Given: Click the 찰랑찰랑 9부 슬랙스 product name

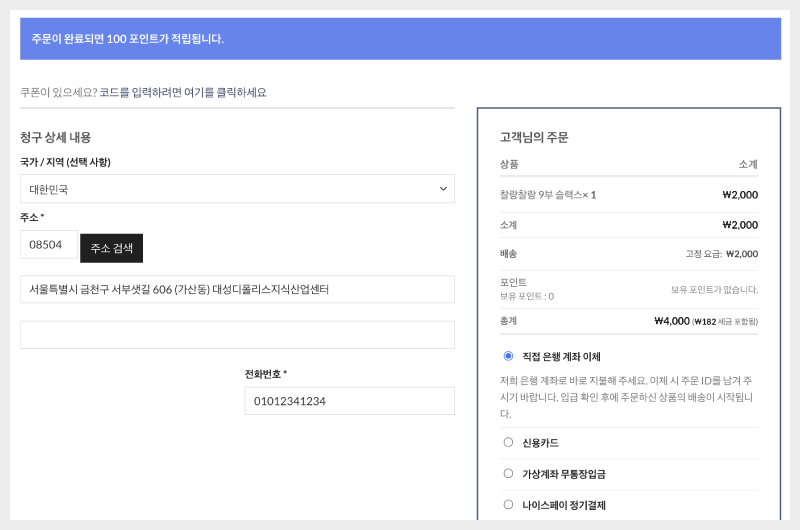Looking at the screenshot, I should click(x=541, y=195).
